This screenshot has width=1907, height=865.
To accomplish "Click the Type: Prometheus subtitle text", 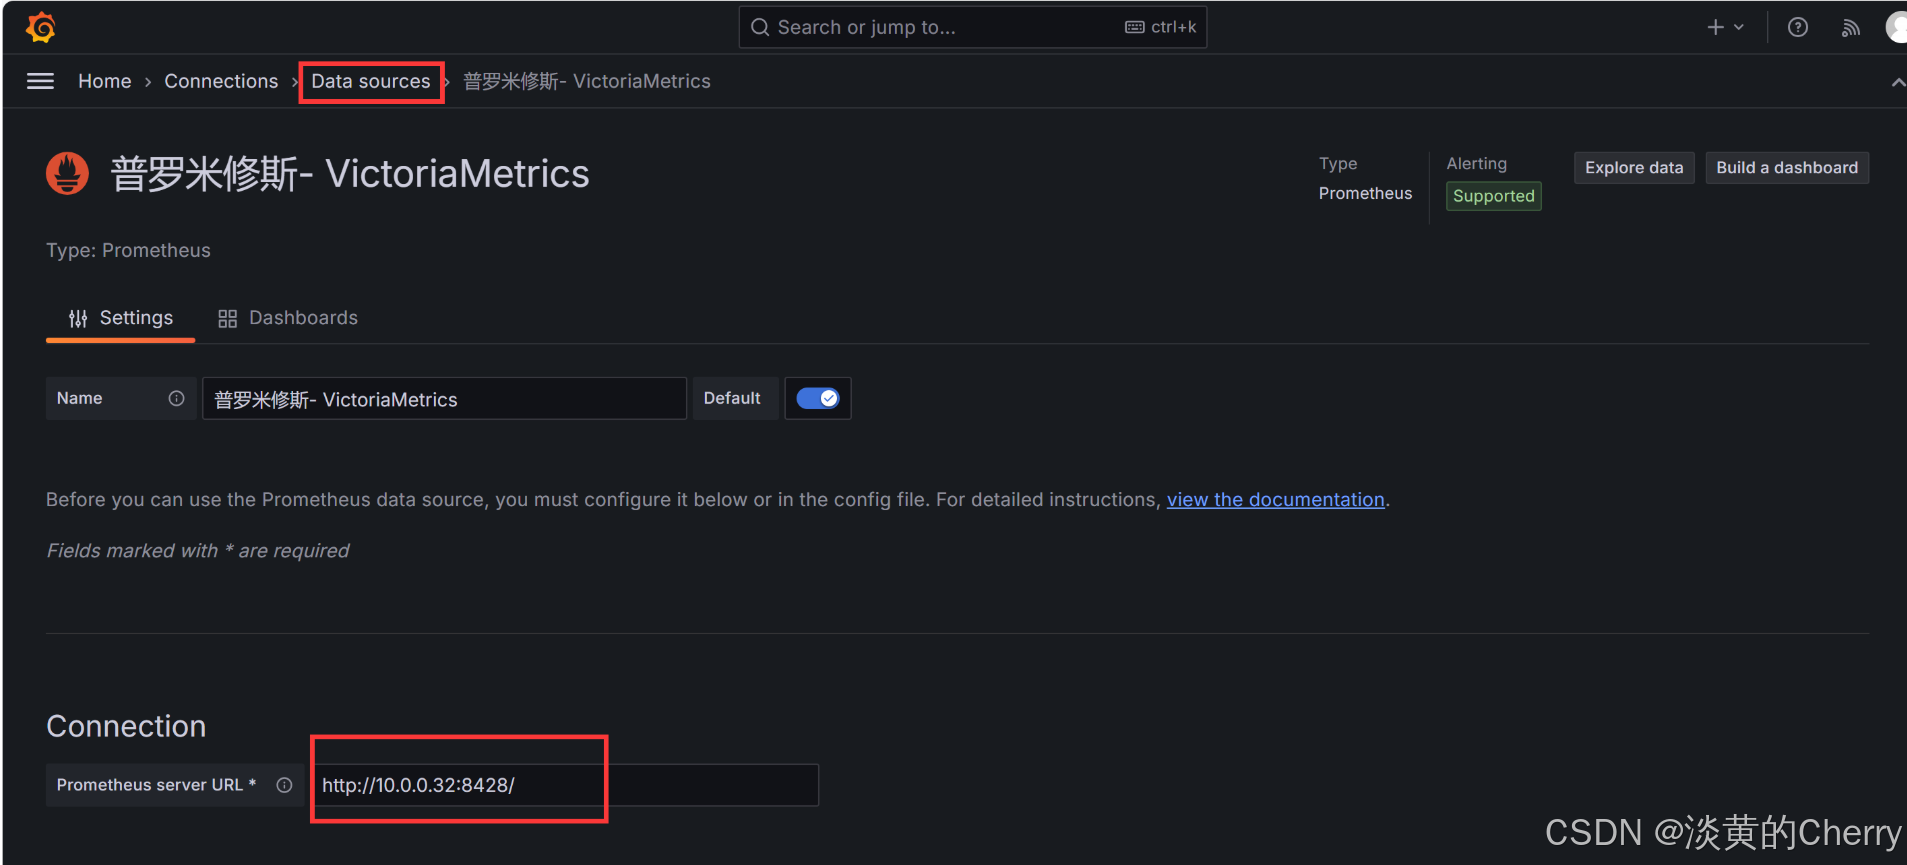I will 128,250.
